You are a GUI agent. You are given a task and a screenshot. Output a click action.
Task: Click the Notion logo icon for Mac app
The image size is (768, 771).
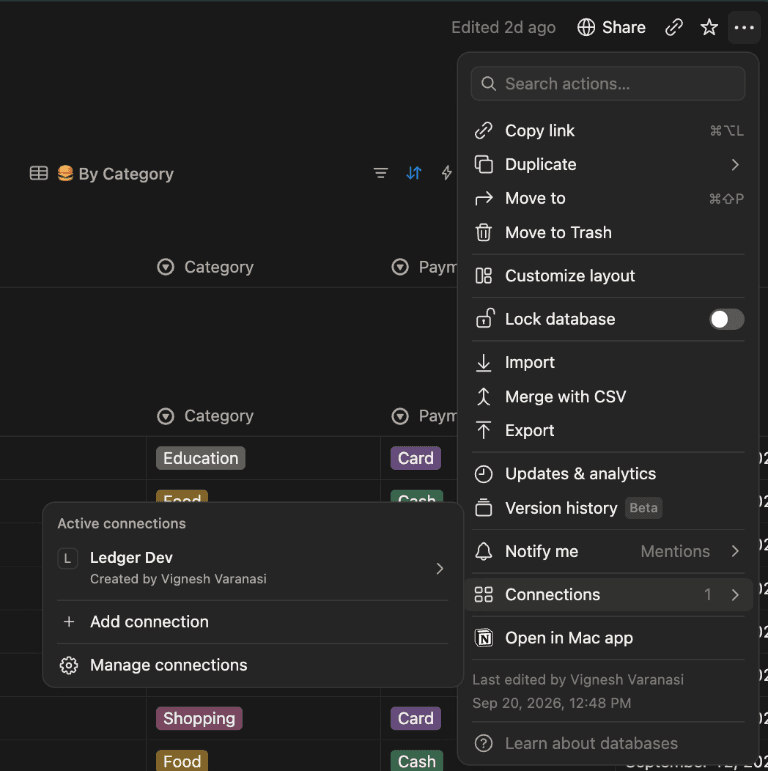coord(484,638)
